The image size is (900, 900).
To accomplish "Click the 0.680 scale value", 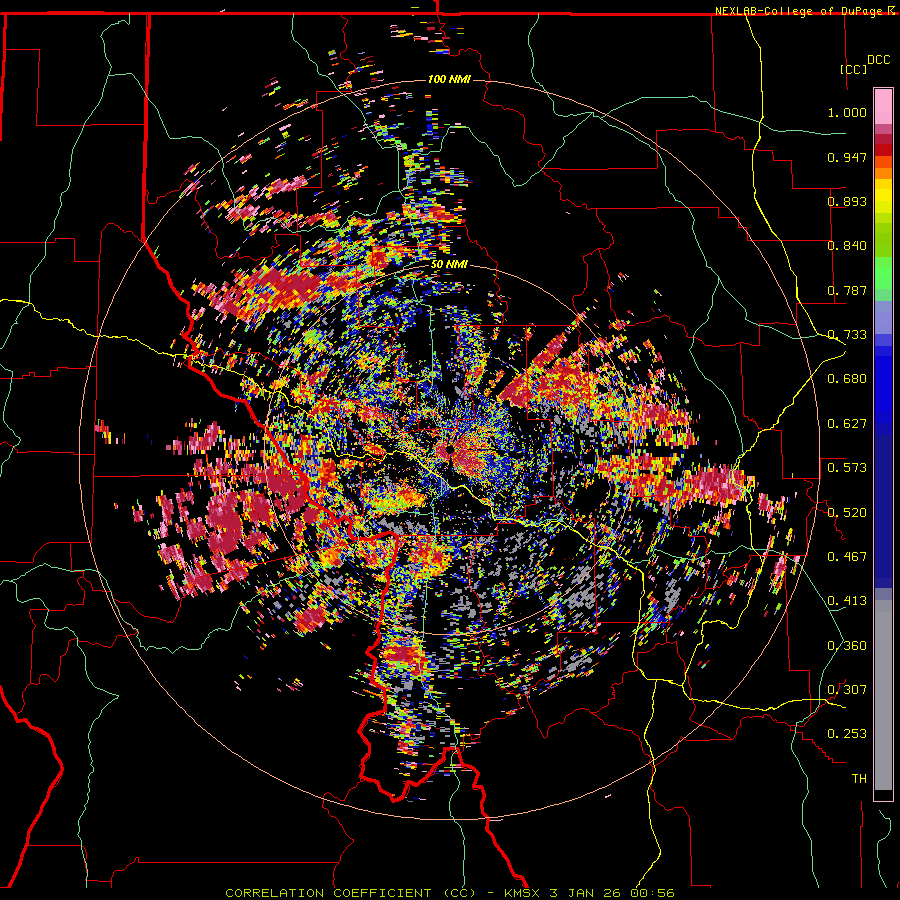I will coord(847,379).
